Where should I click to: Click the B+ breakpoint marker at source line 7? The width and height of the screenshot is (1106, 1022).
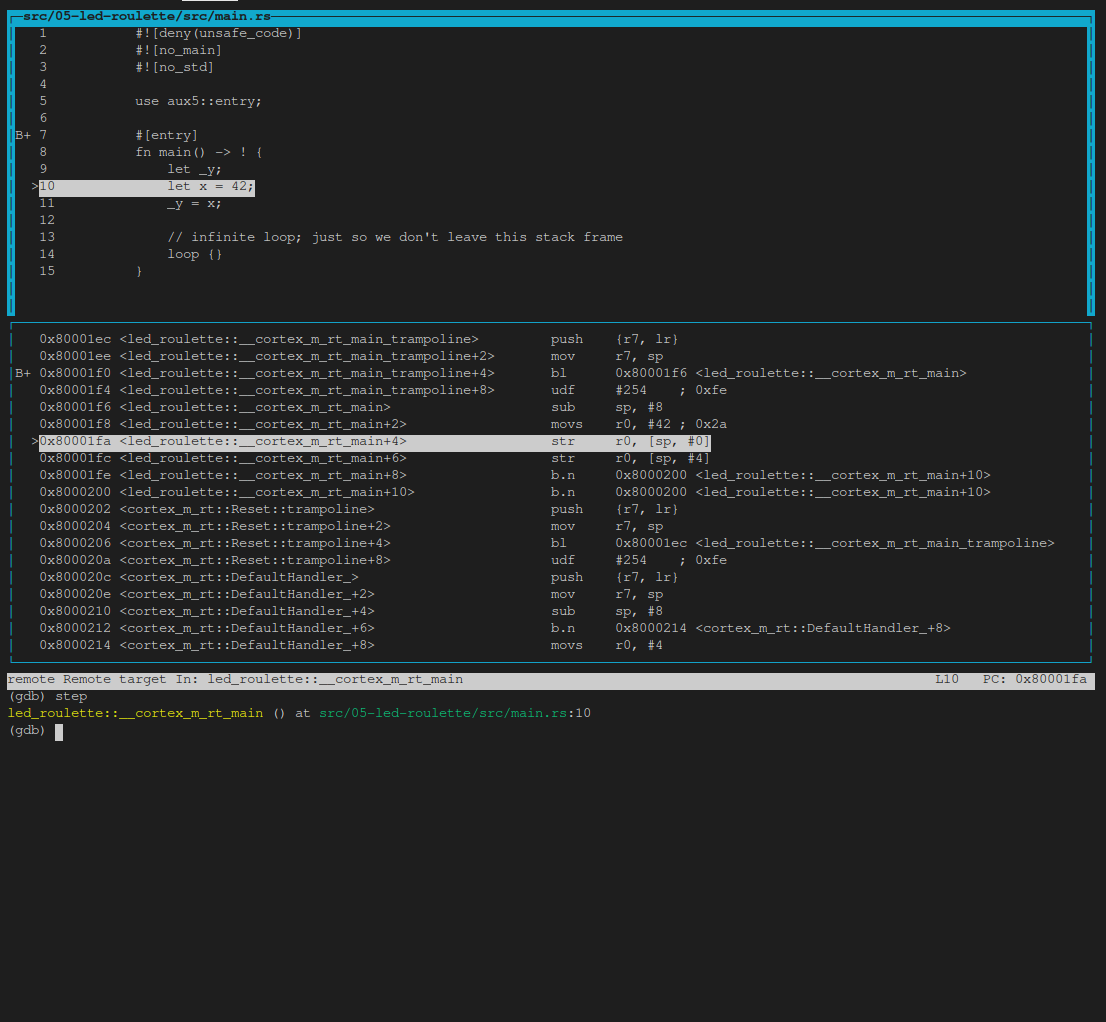point(23,135)
